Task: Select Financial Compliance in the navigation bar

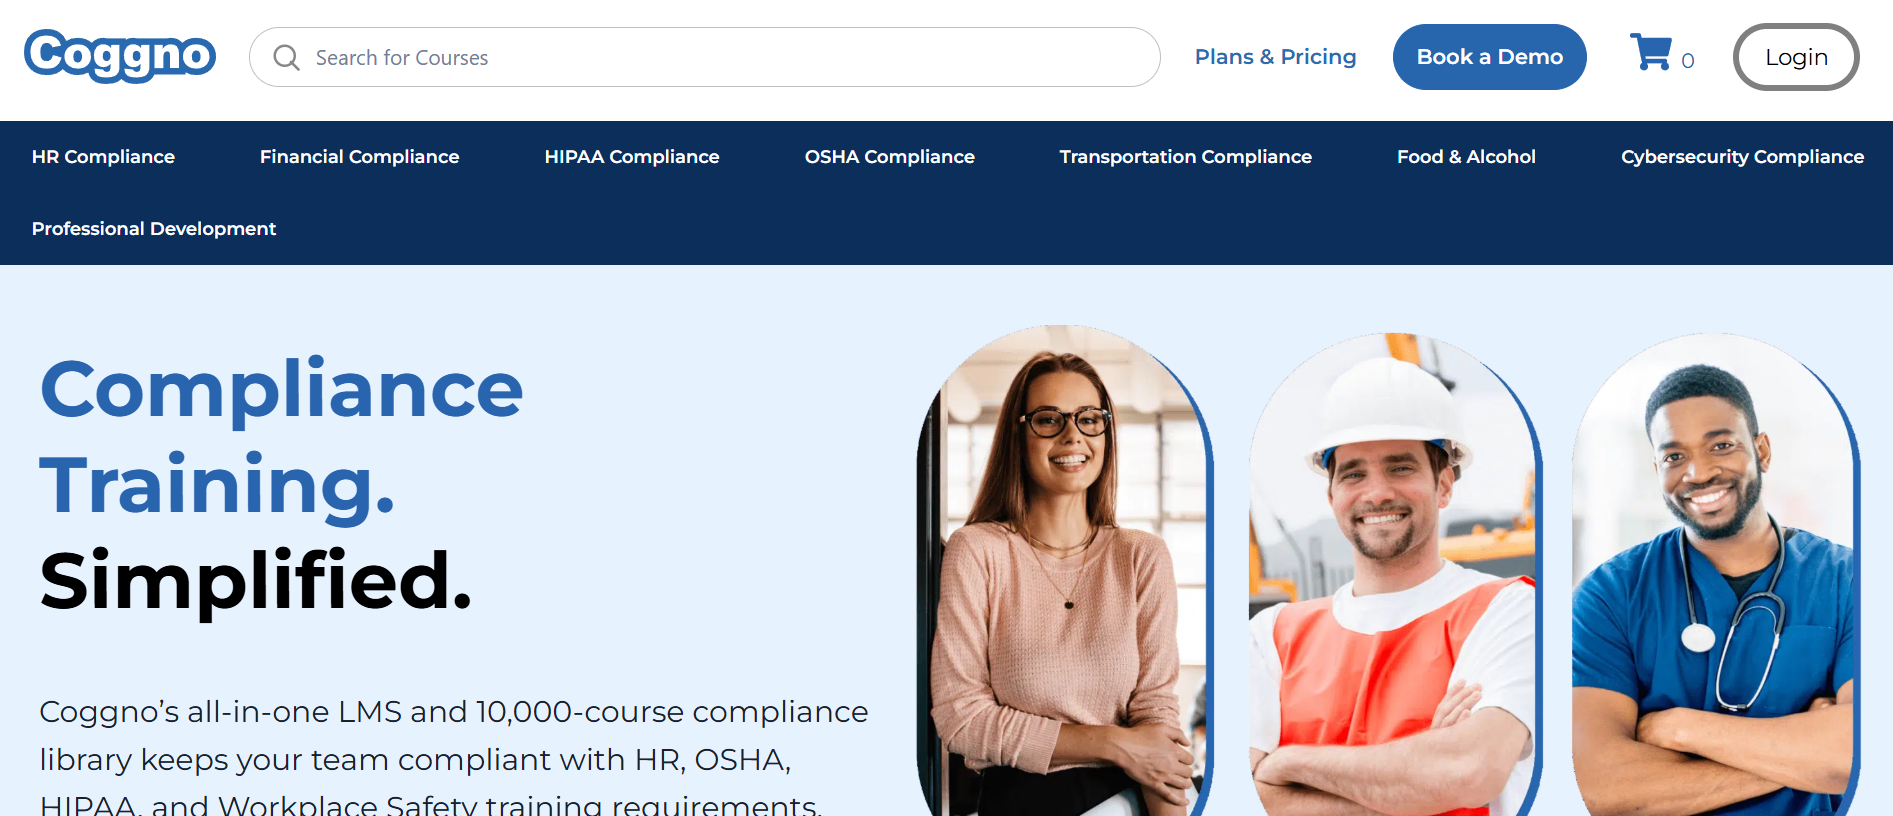Action: (359, 157)
